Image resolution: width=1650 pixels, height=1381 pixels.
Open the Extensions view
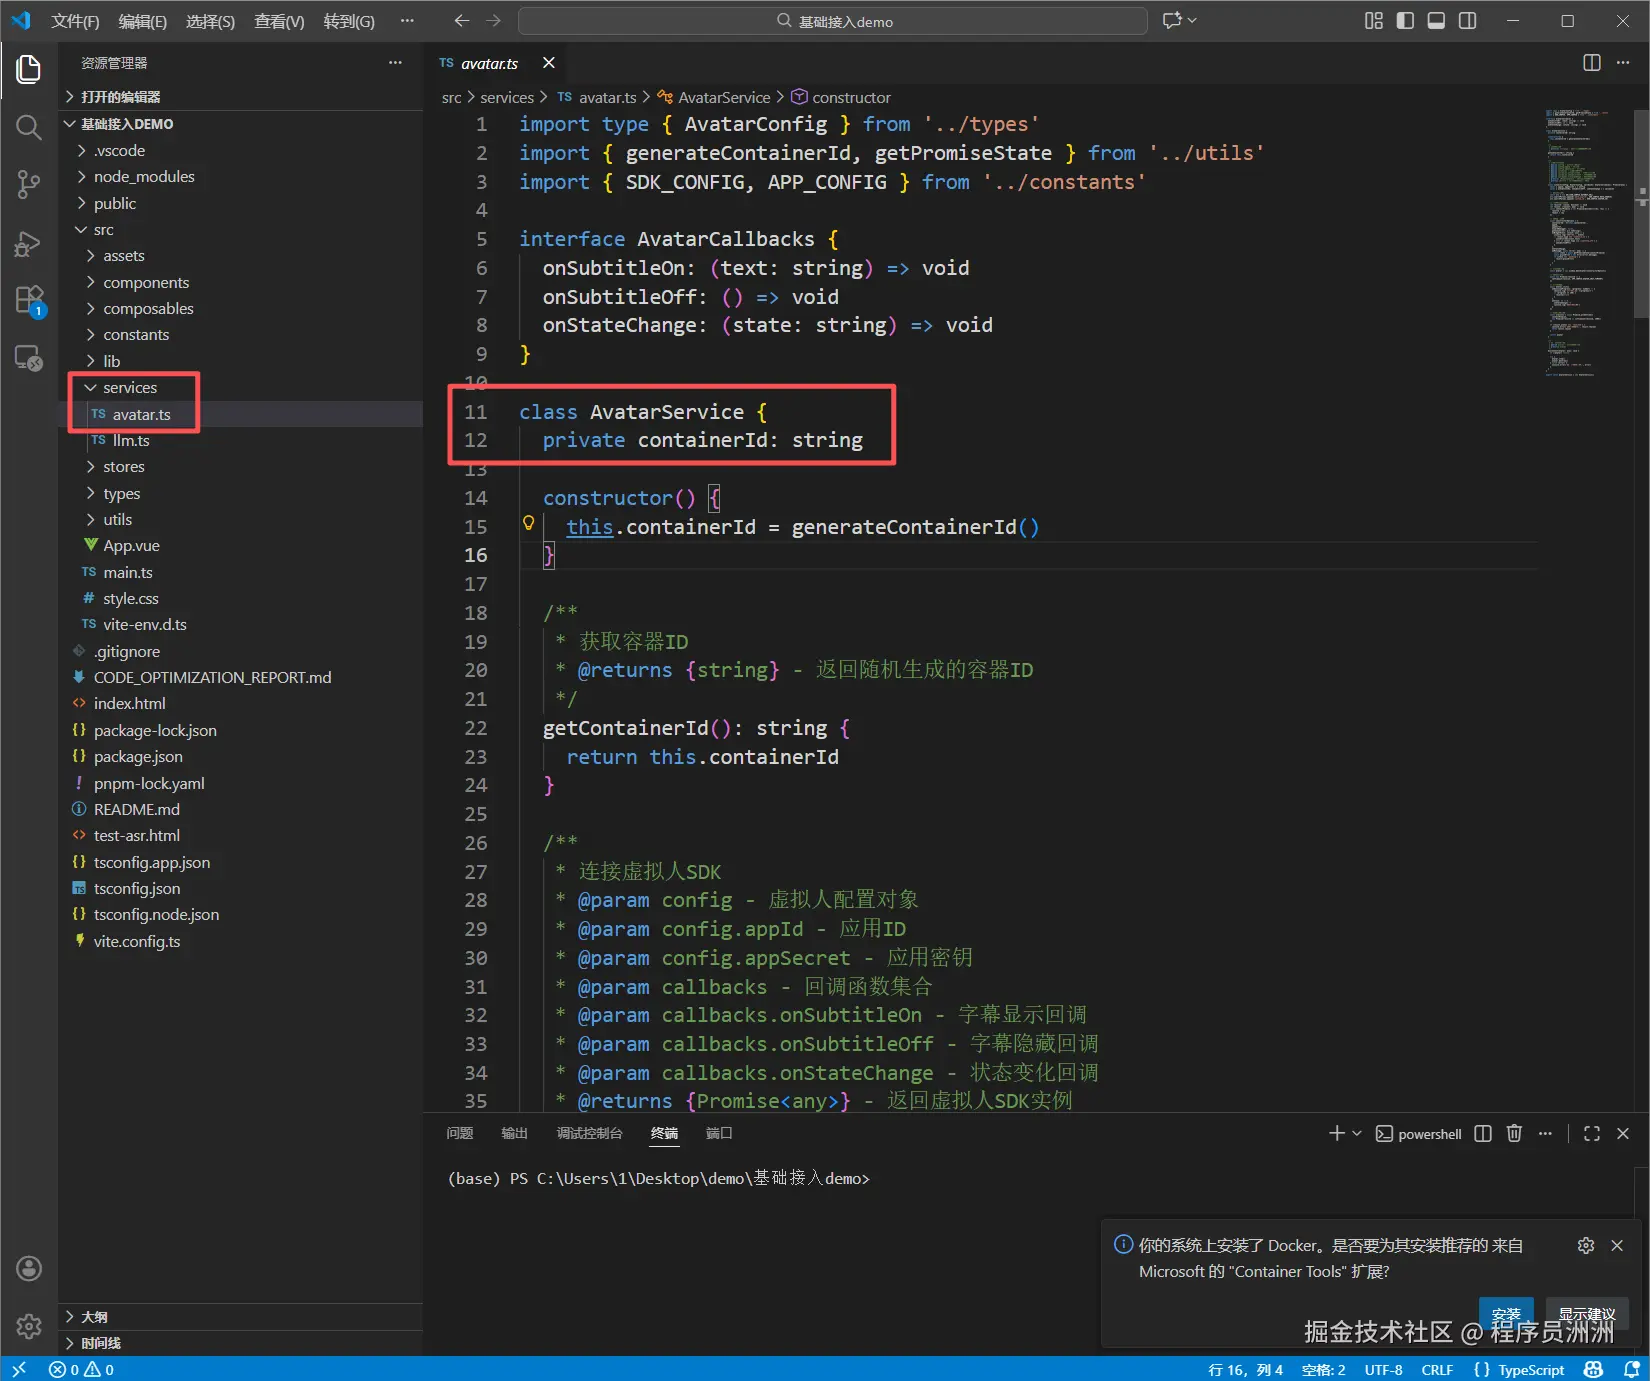coord(29,300)
